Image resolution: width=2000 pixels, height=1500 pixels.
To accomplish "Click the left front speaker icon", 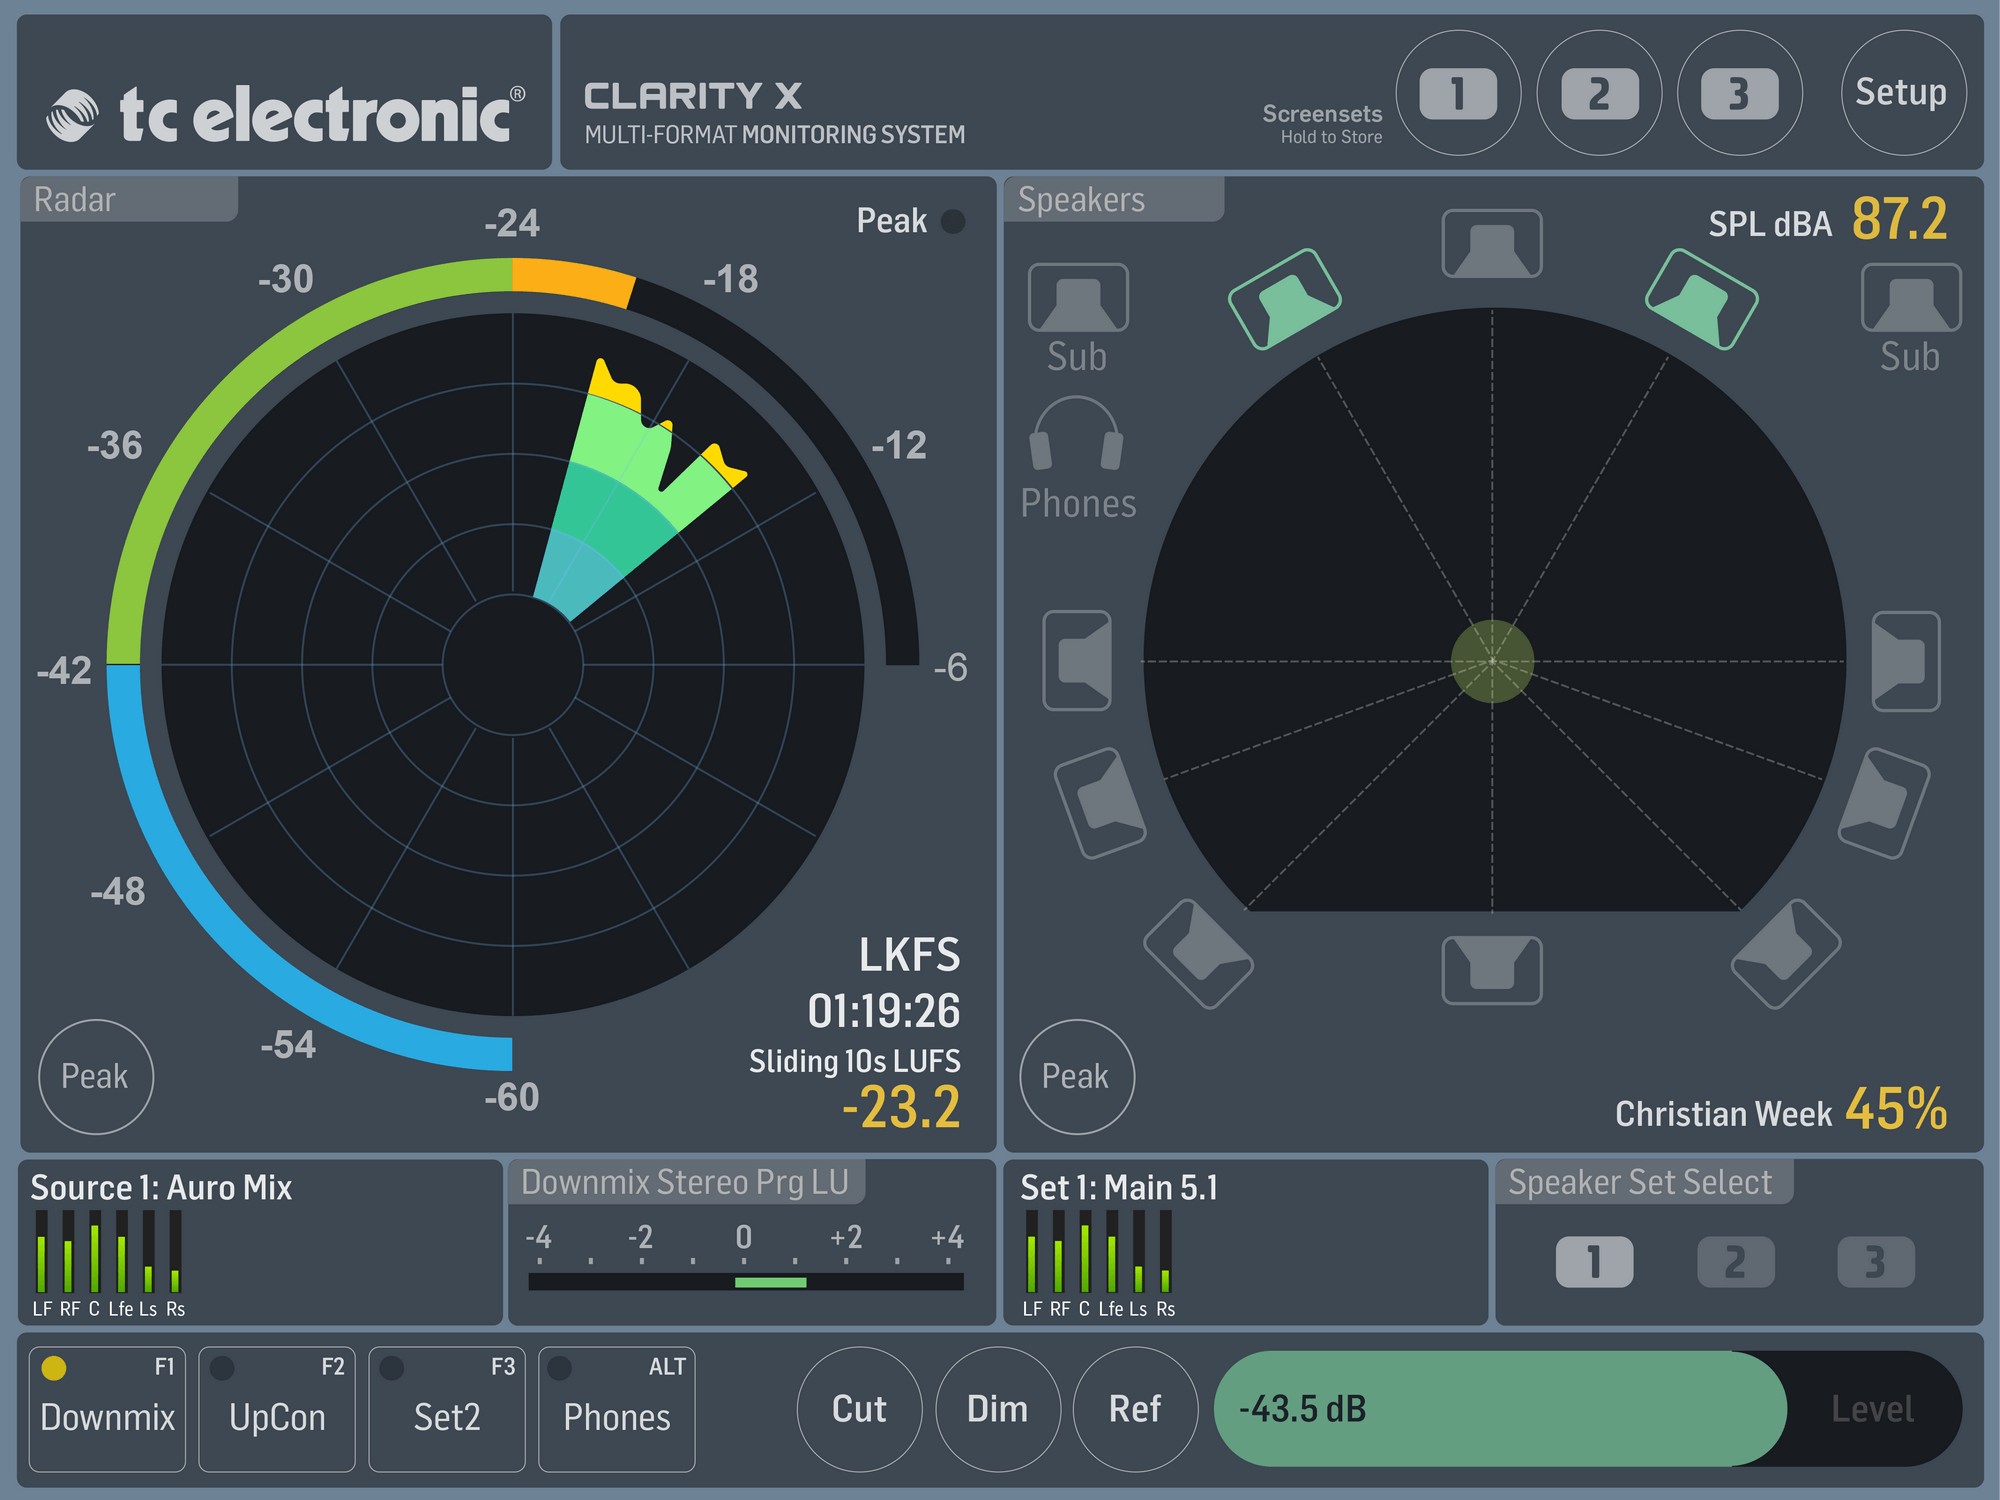I will click(1284, 299).
